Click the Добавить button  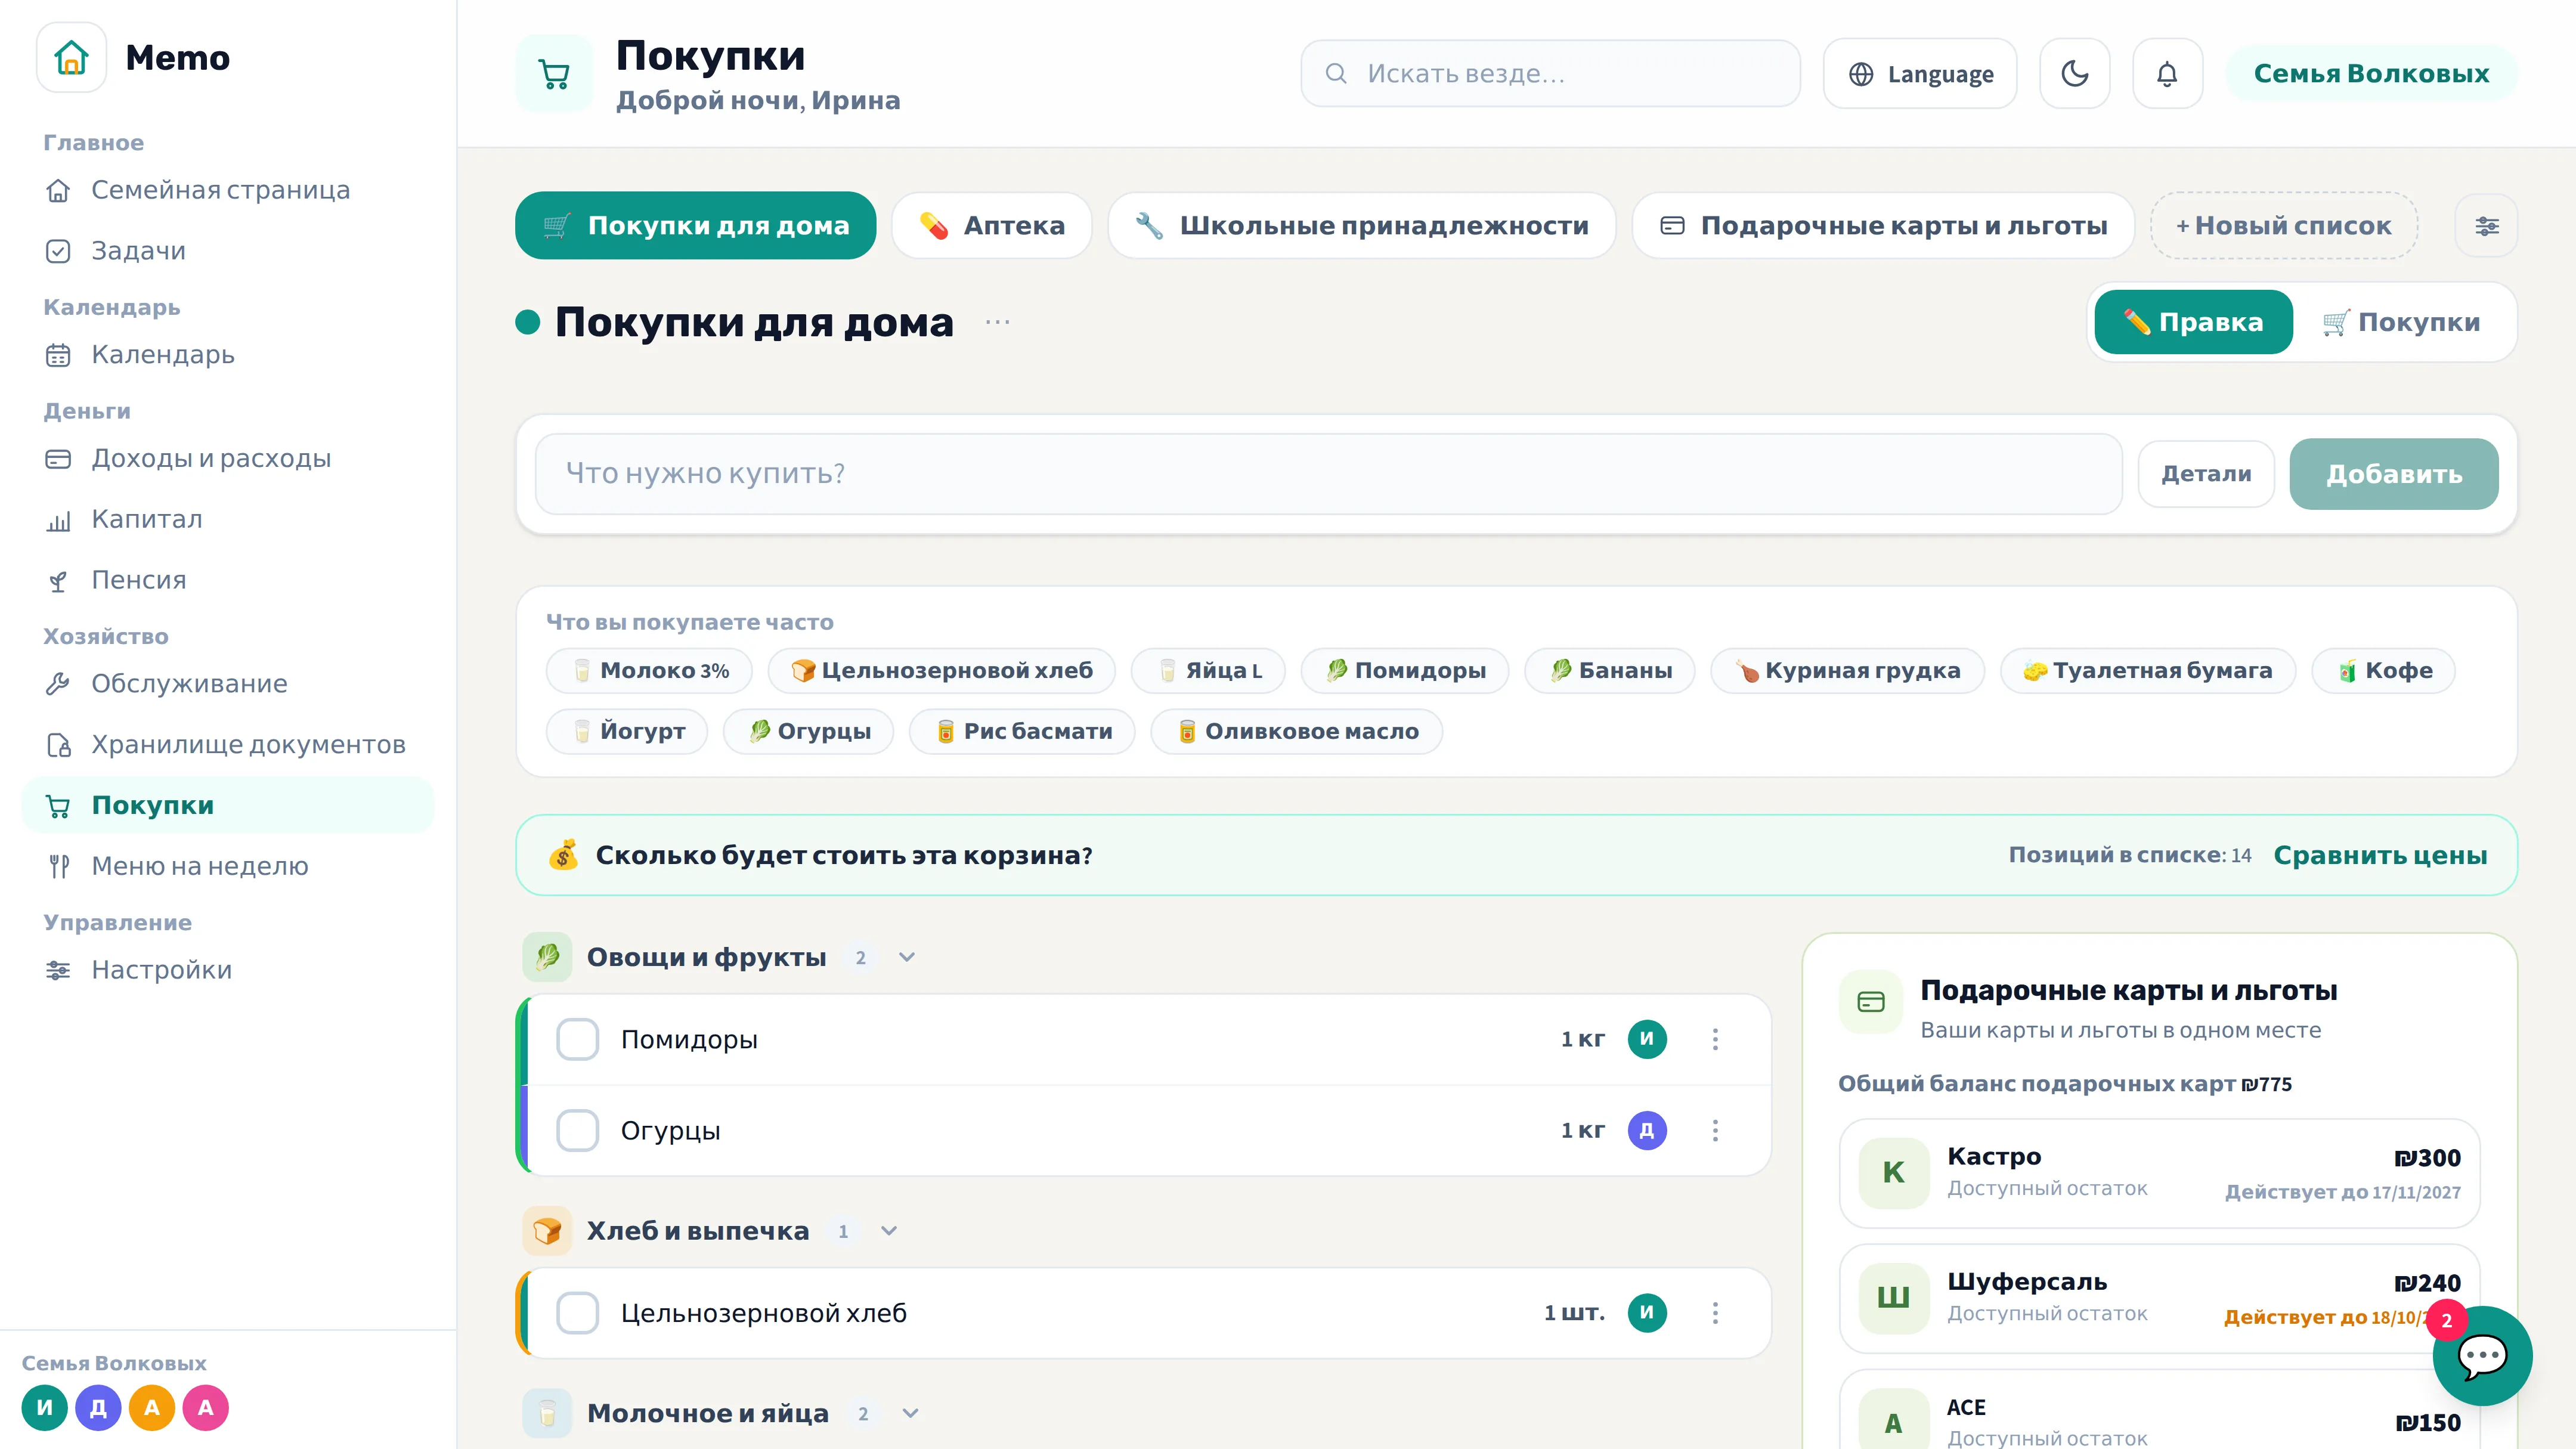(x=2393, y=474)
